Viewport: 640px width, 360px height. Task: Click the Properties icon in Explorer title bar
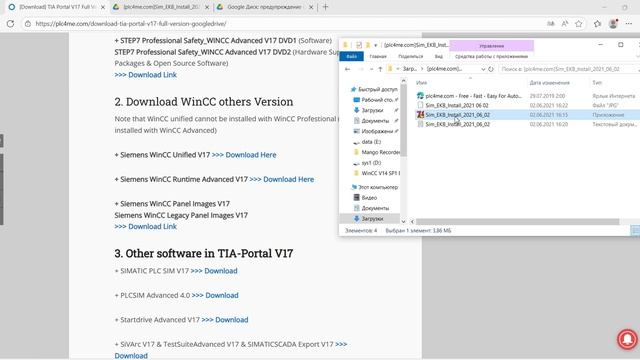(359, 45)
